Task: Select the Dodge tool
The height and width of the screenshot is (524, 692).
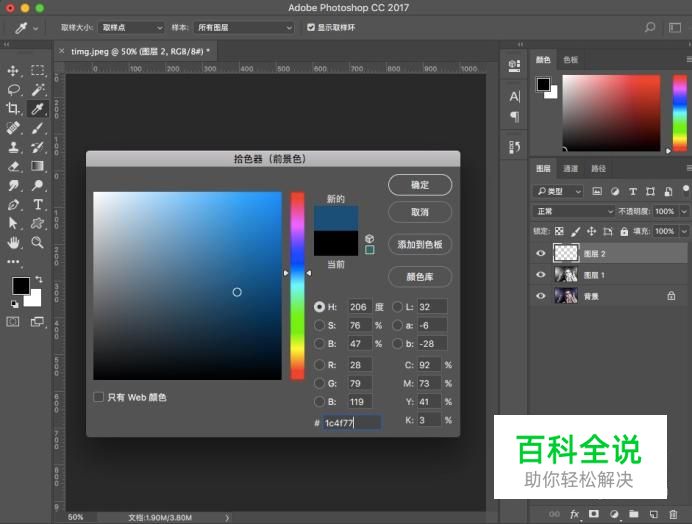Action: 38,185
